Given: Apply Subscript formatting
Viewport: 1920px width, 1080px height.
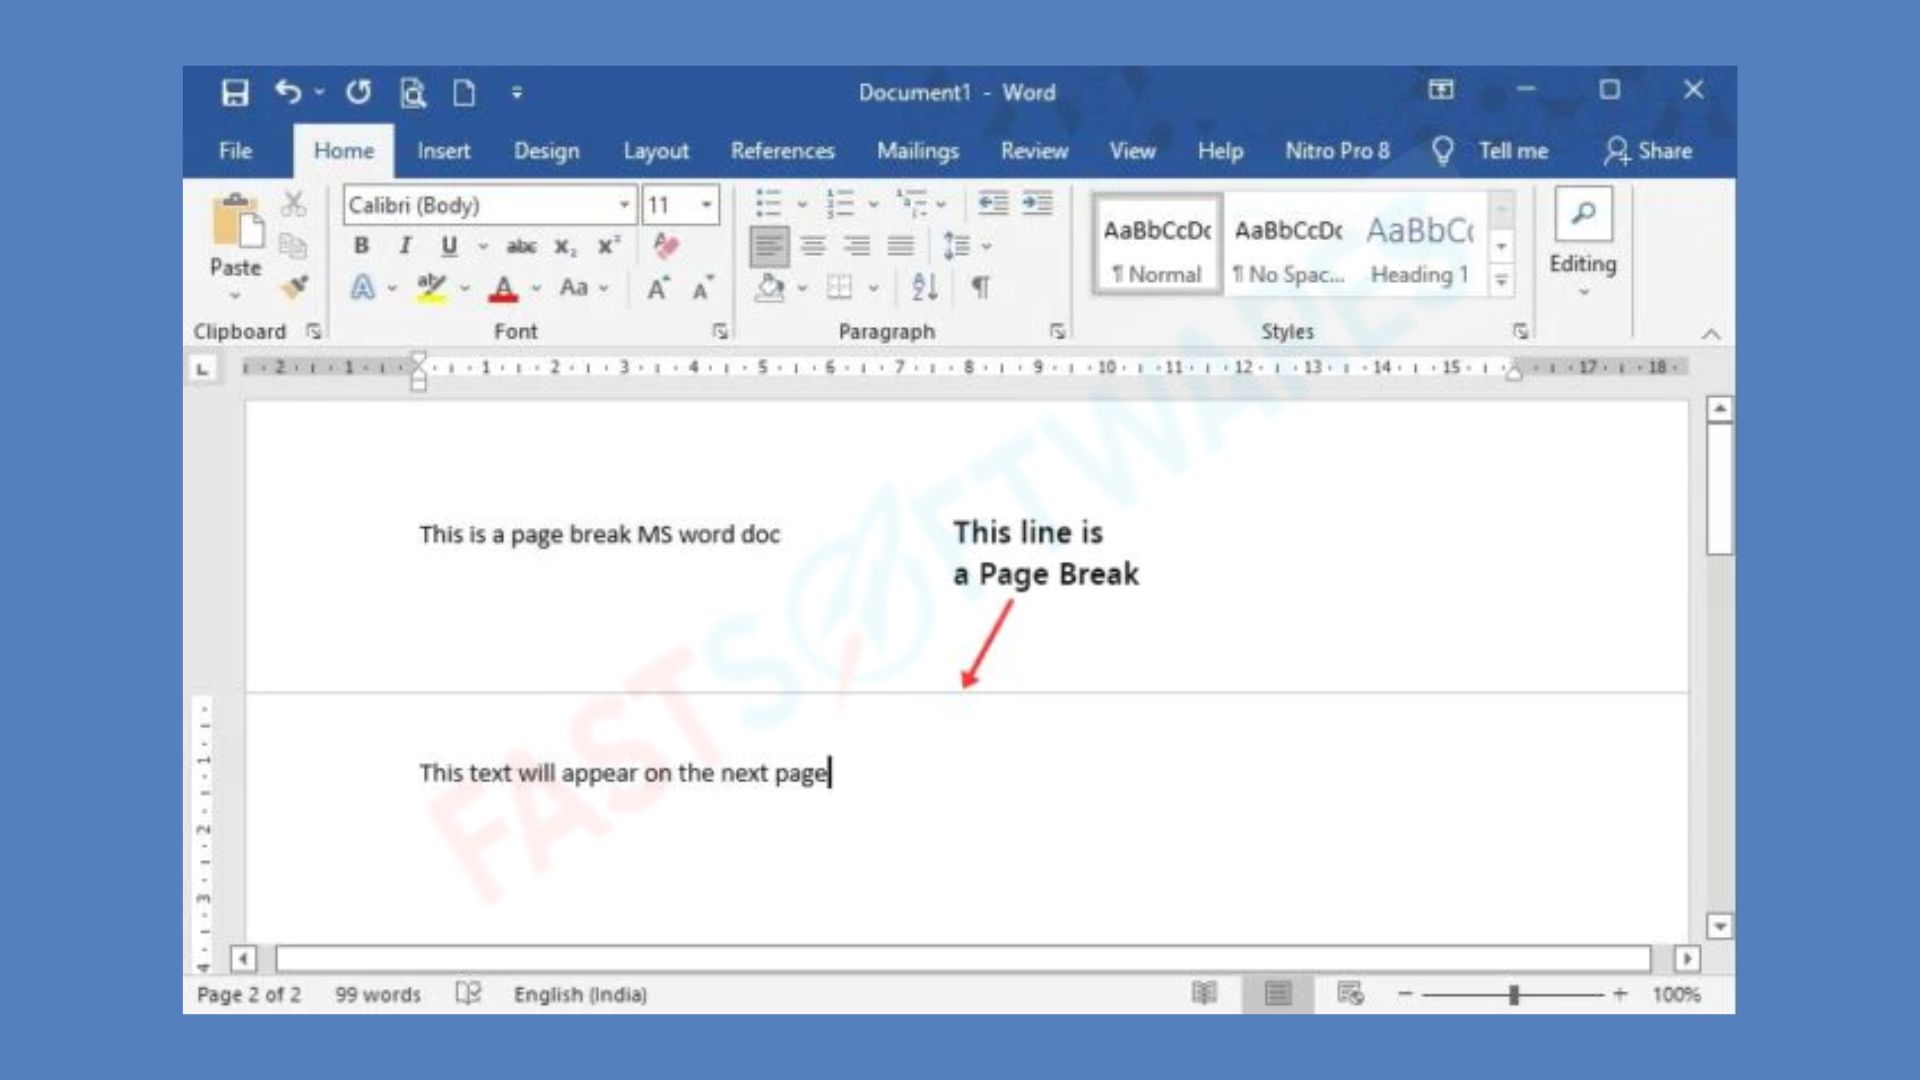Looking at the screenshot, I should click(566, 247).
